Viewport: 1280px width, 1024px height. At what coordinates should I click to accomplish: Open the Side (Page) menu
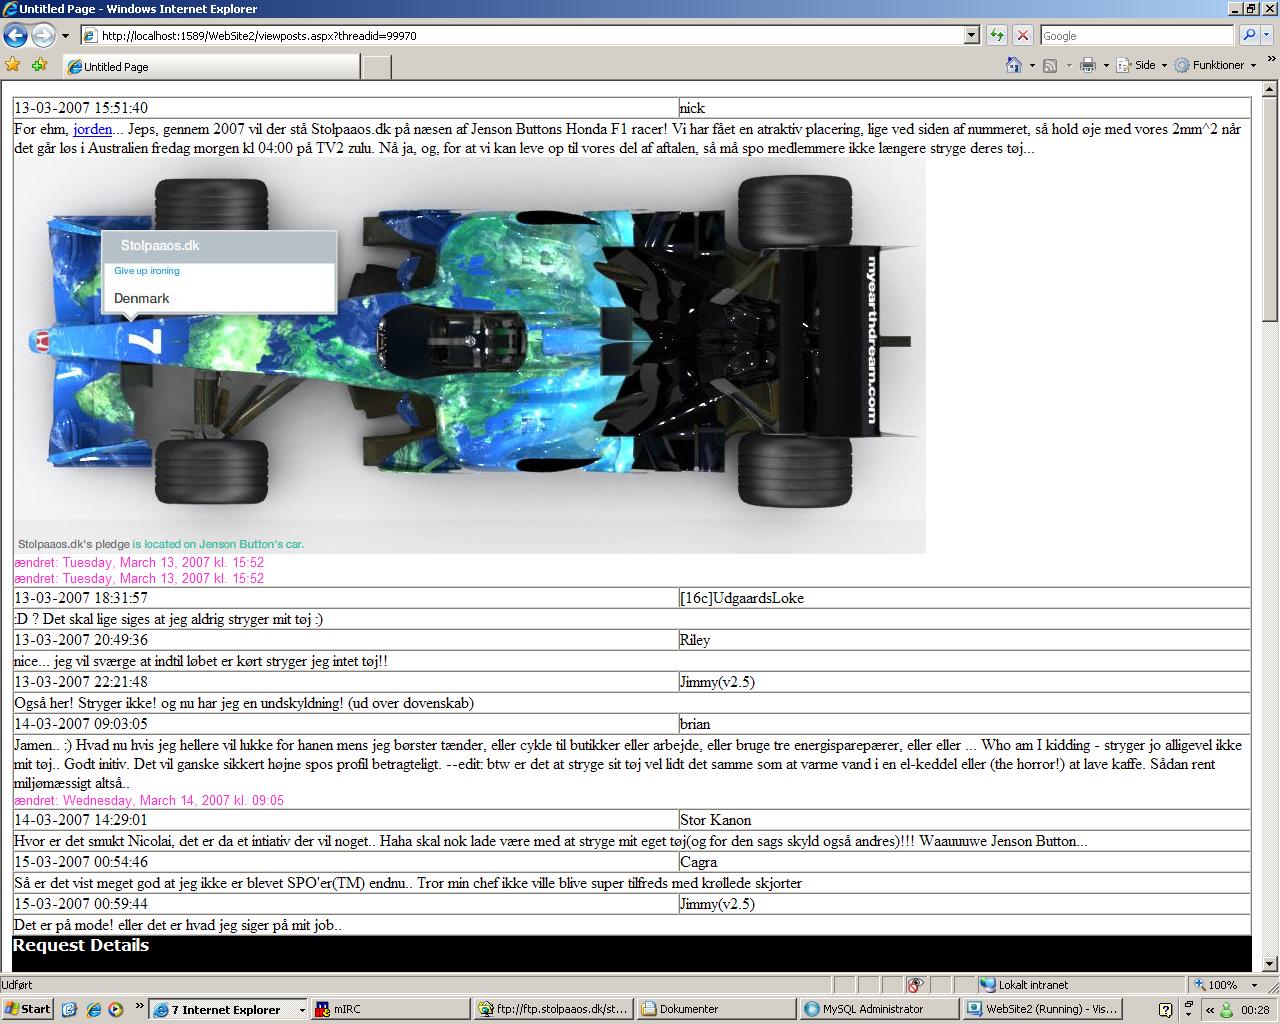point(1142,65)
